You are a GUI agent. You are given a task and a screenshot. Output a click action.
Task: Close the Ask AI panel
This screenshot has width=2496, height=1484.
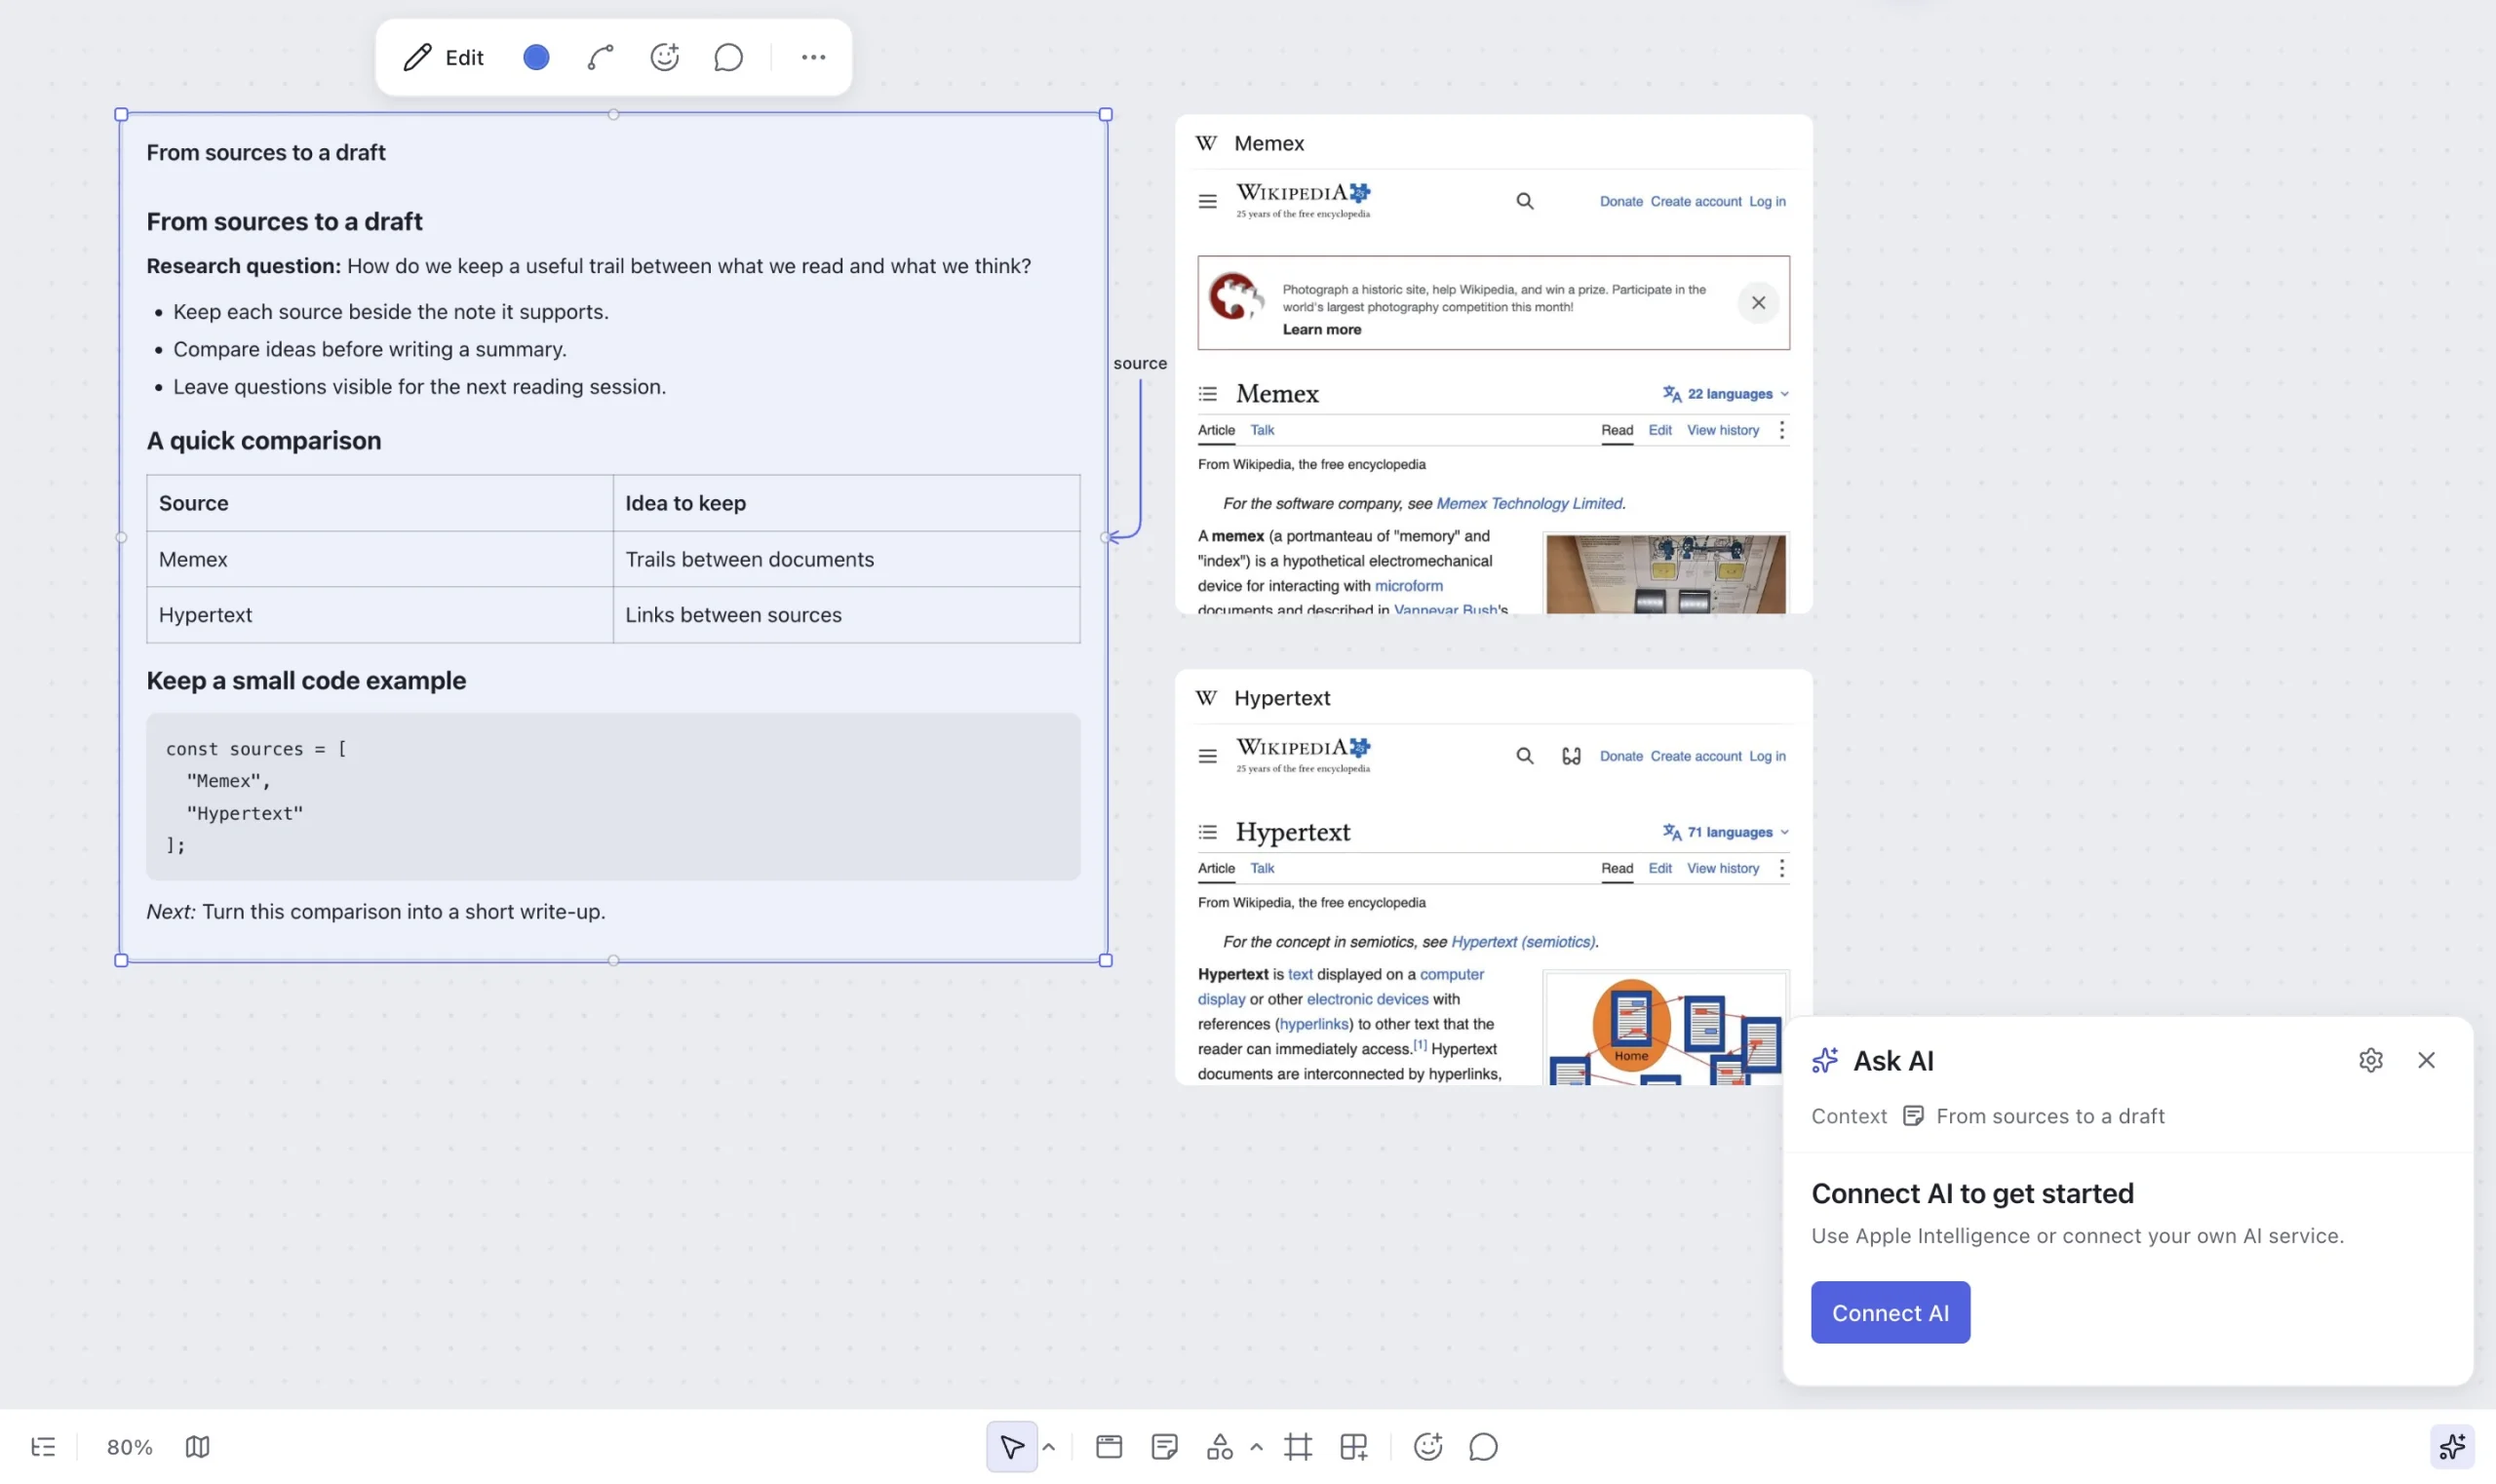point(2426,1060)
